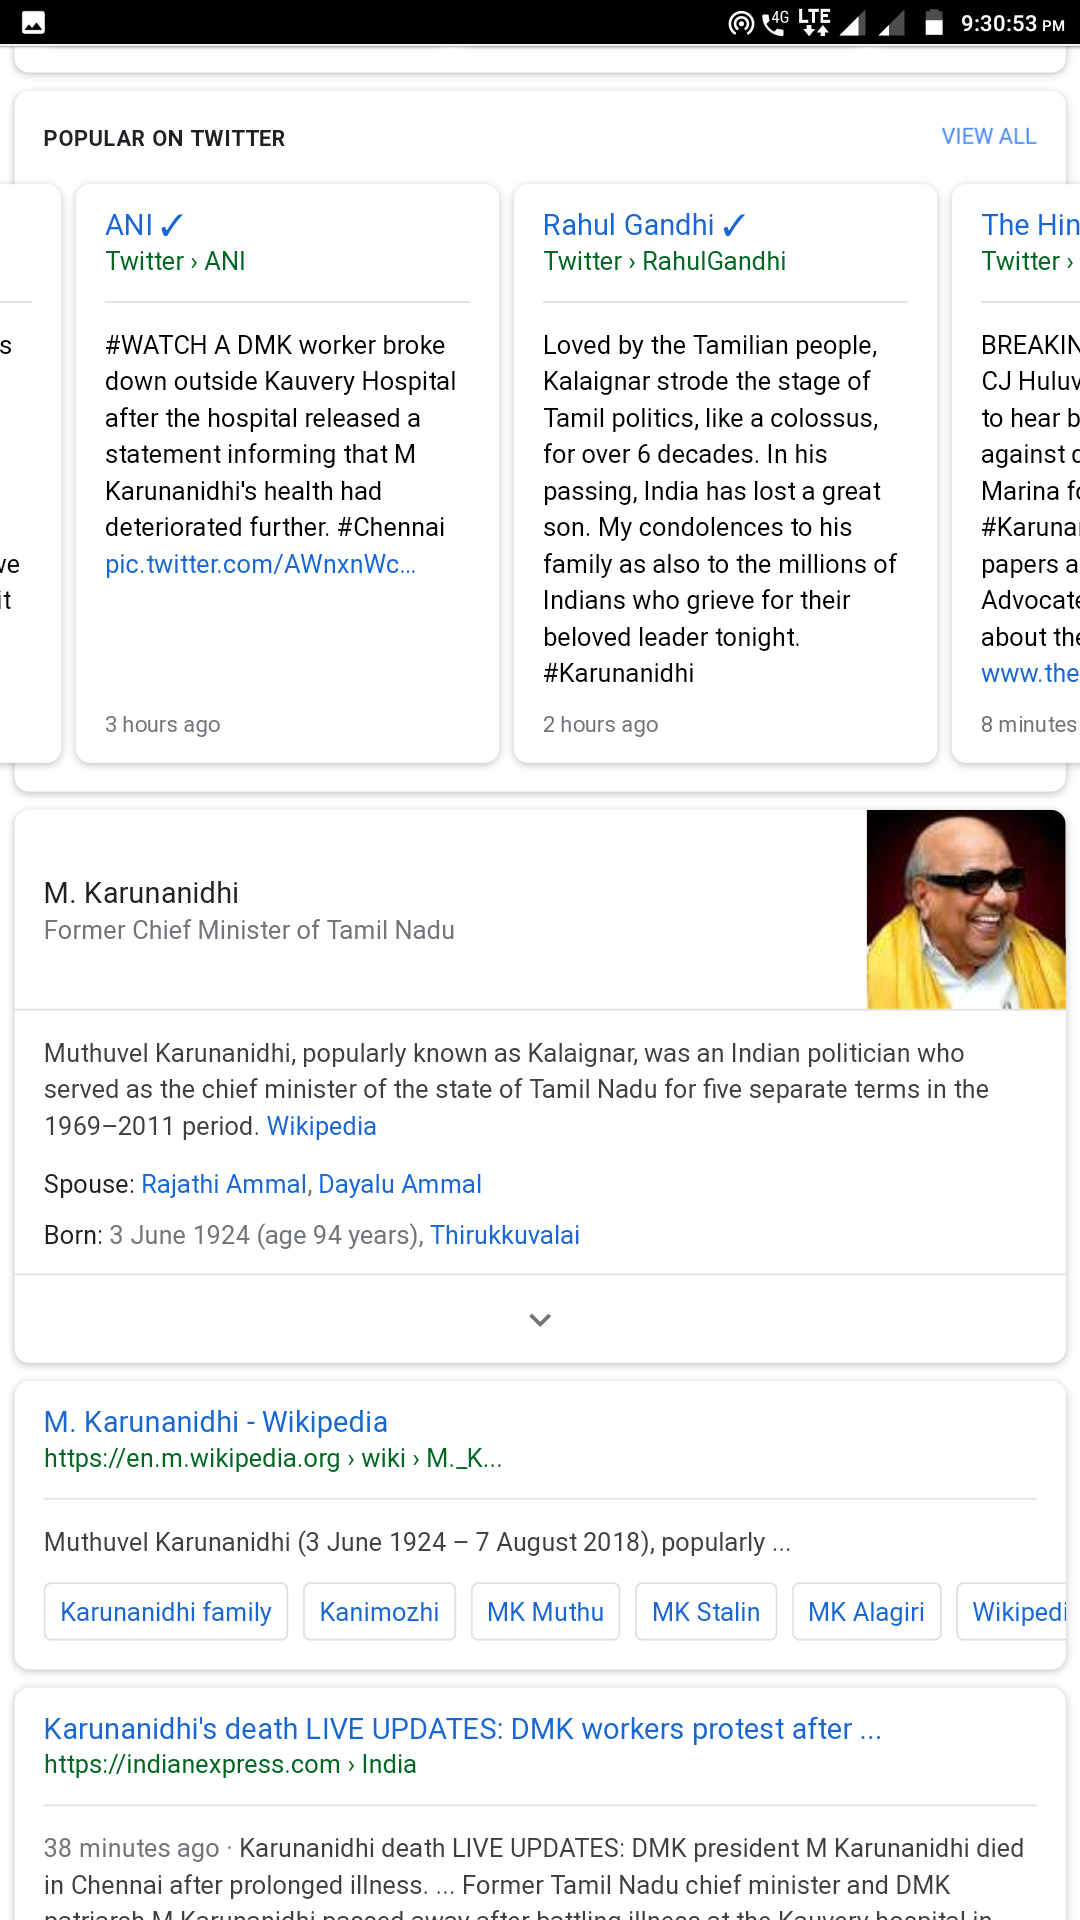This screenshot has width=1080, height=1920.
Task: Tap the Karunanidhi portrait thumbnail
Action: tap(965, 910)
